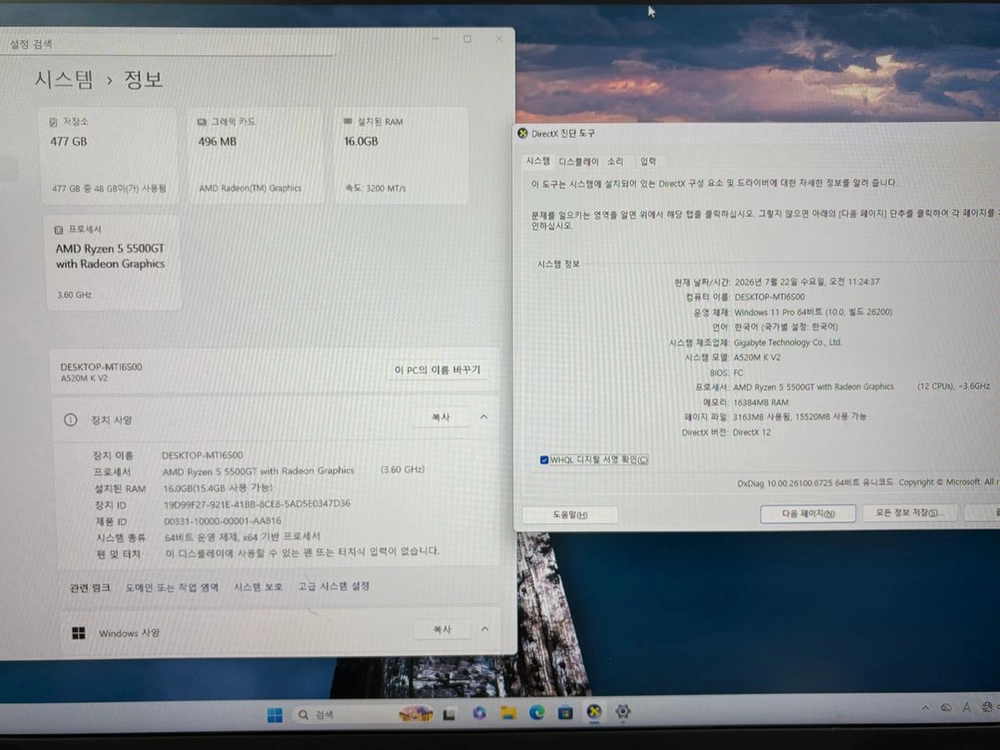
Task: Click the Windows logo beside Windows 사양
Action: pos(78,633)
